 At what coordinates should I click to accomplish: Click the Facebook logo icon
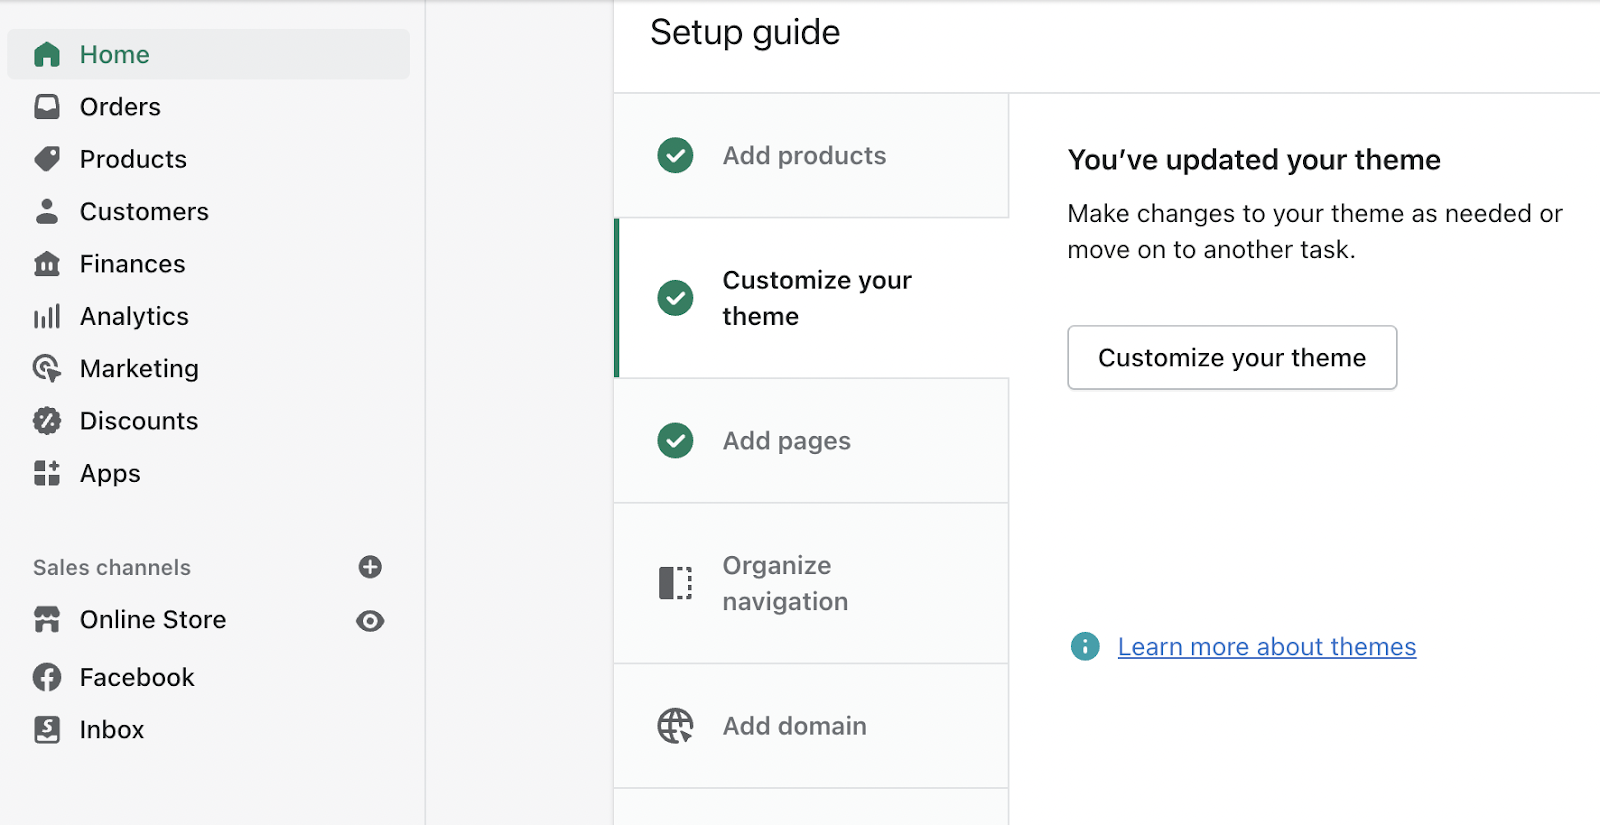(47, 677)
